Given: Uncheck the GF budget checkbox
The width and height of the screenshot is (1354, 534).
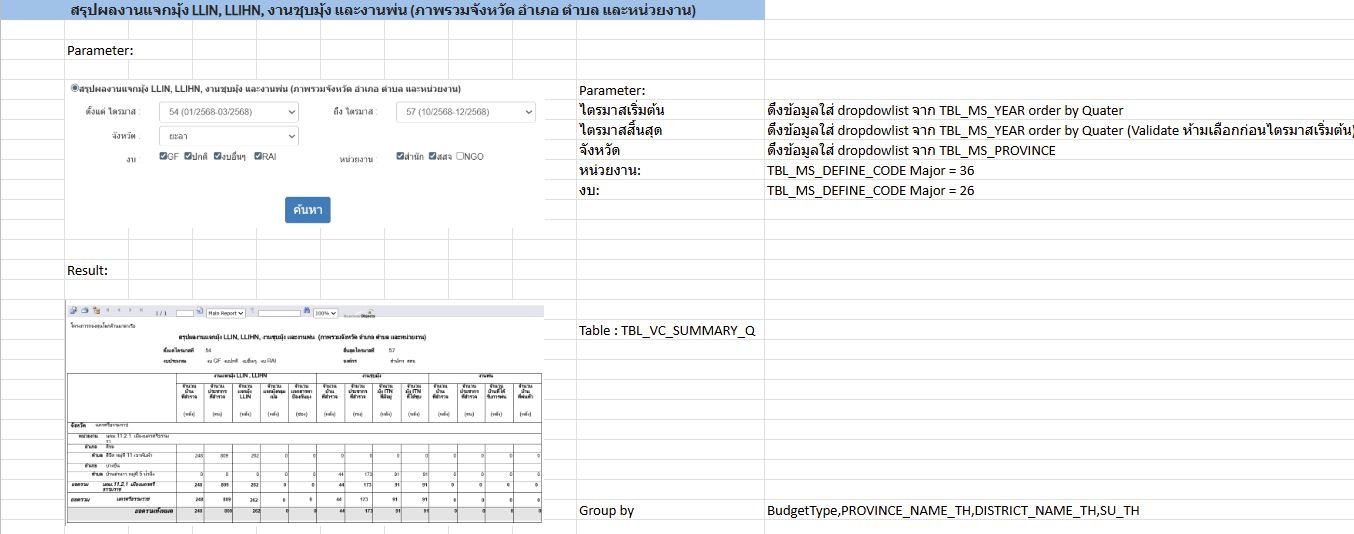Looking at the screenshot, I should tap(163, 156).
